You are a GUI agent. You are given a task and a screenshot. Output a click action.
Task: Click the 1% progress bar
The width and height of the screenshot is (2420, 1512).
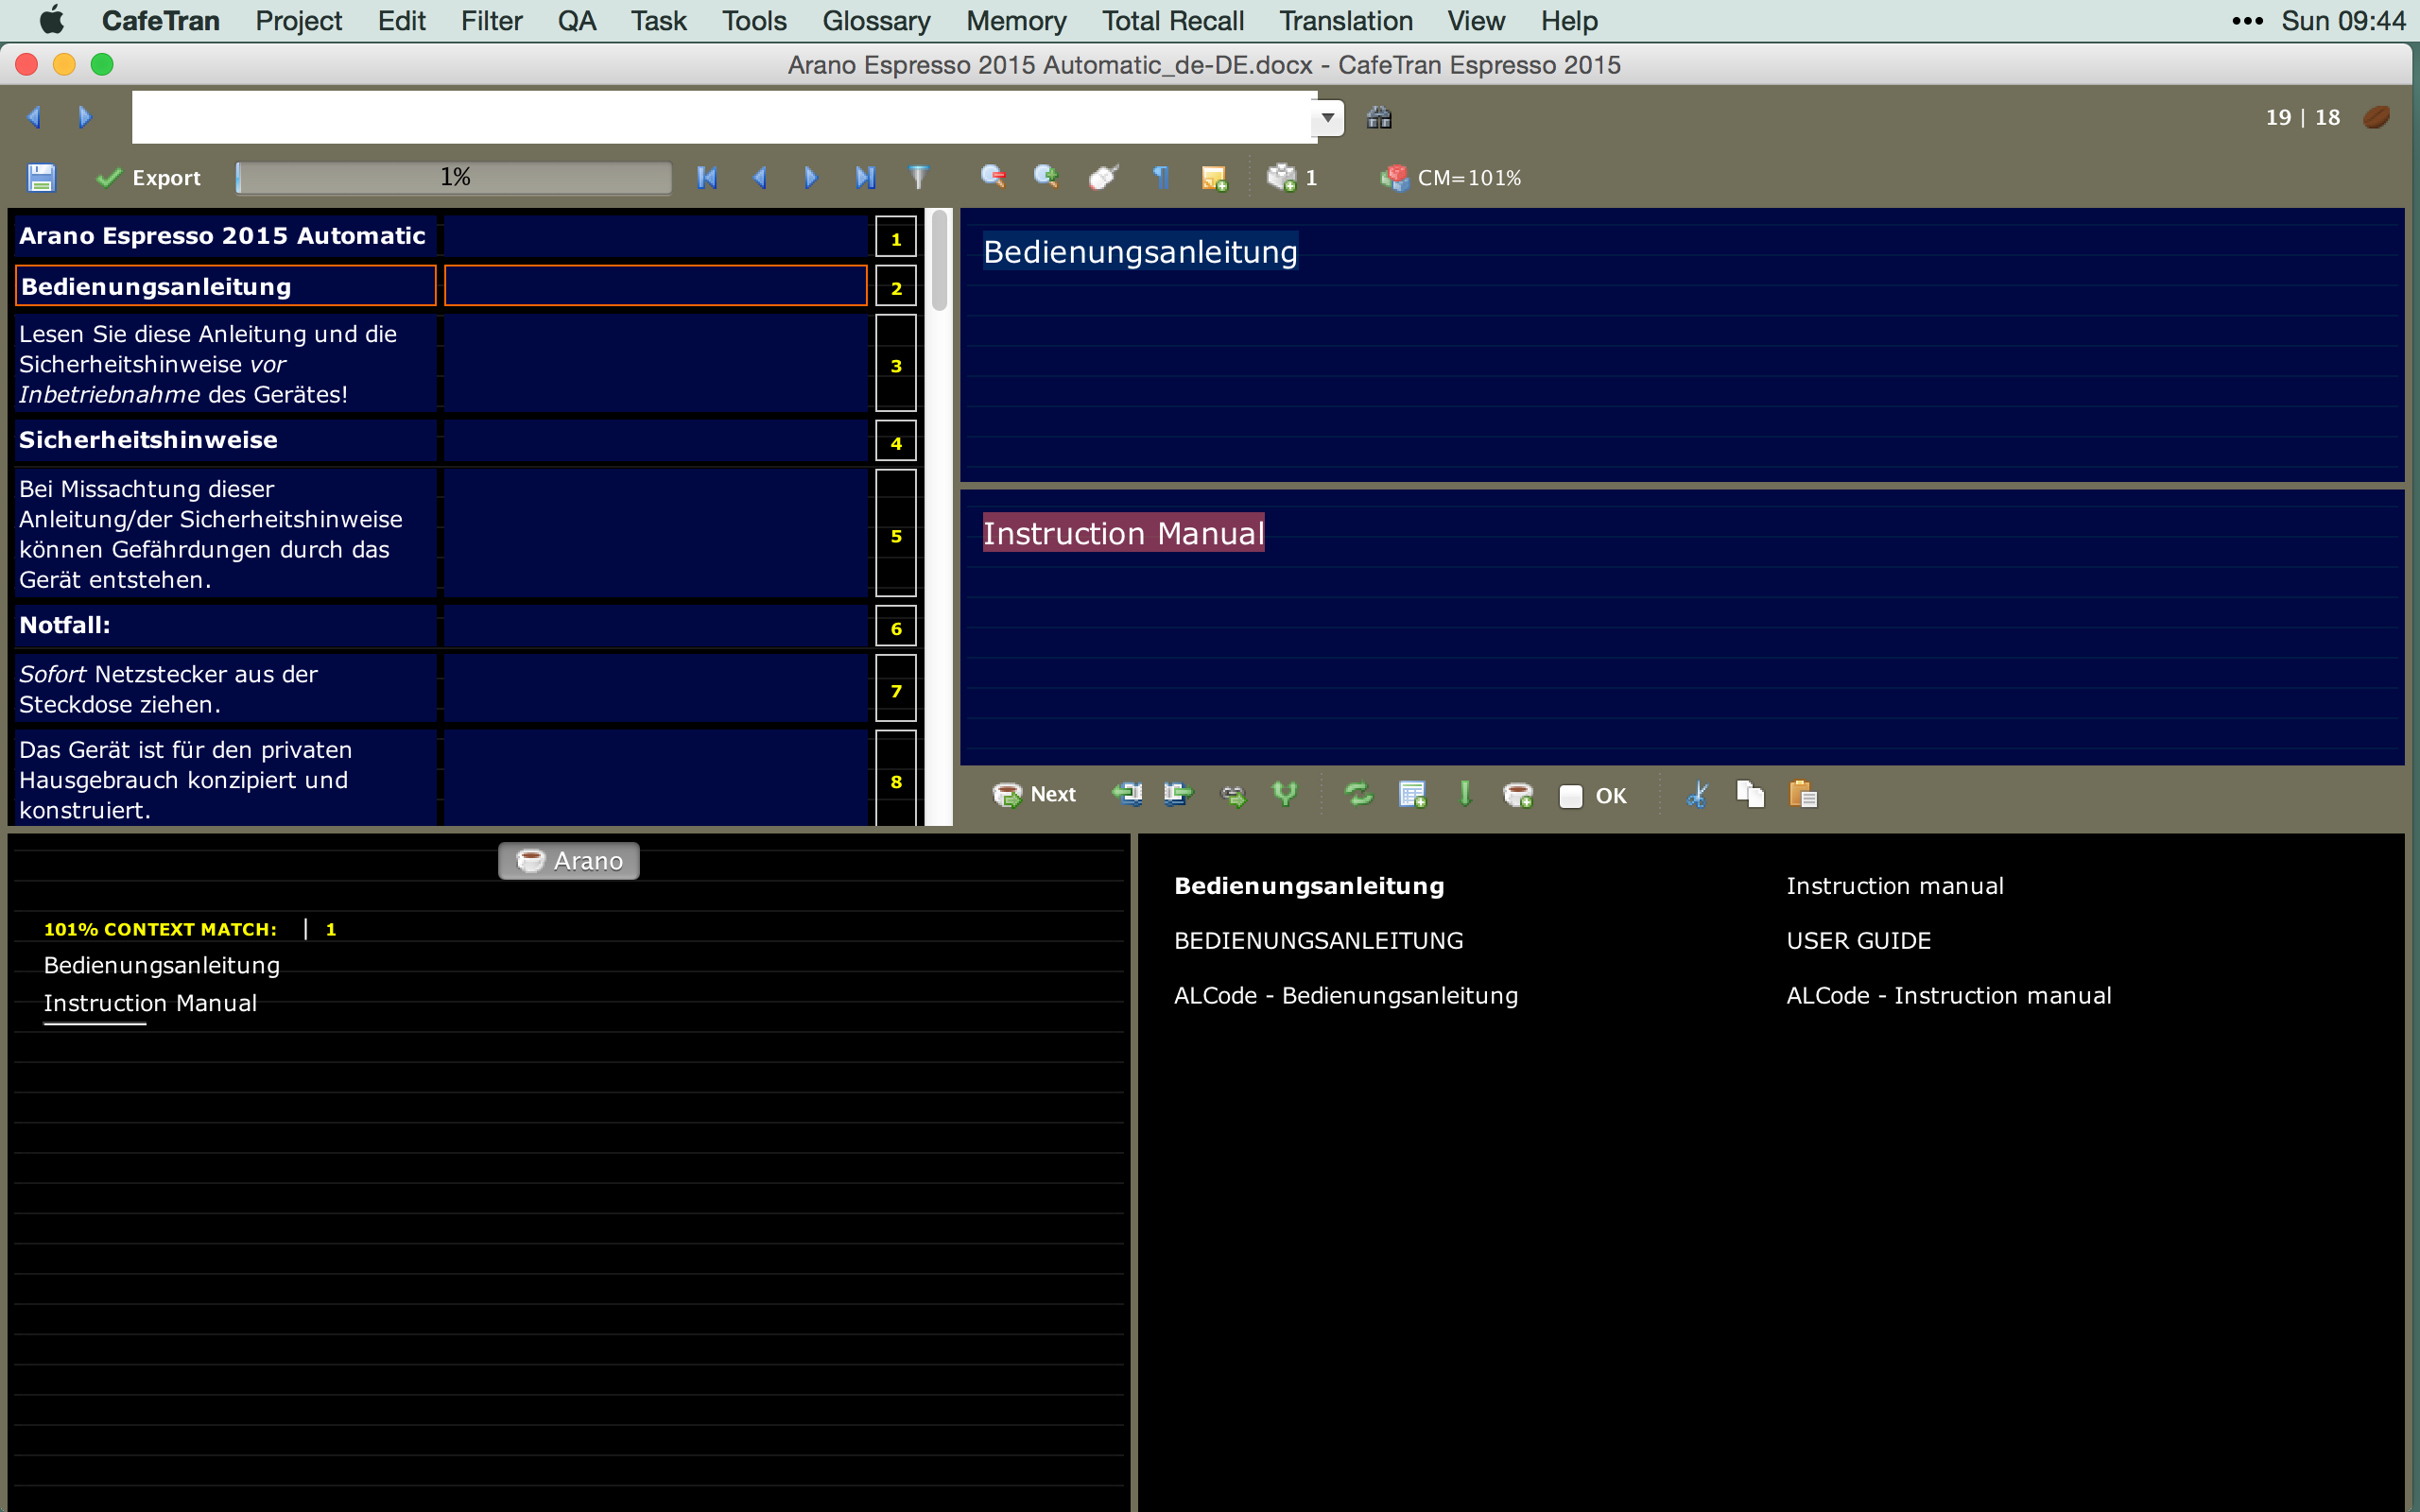click(455, 178)
